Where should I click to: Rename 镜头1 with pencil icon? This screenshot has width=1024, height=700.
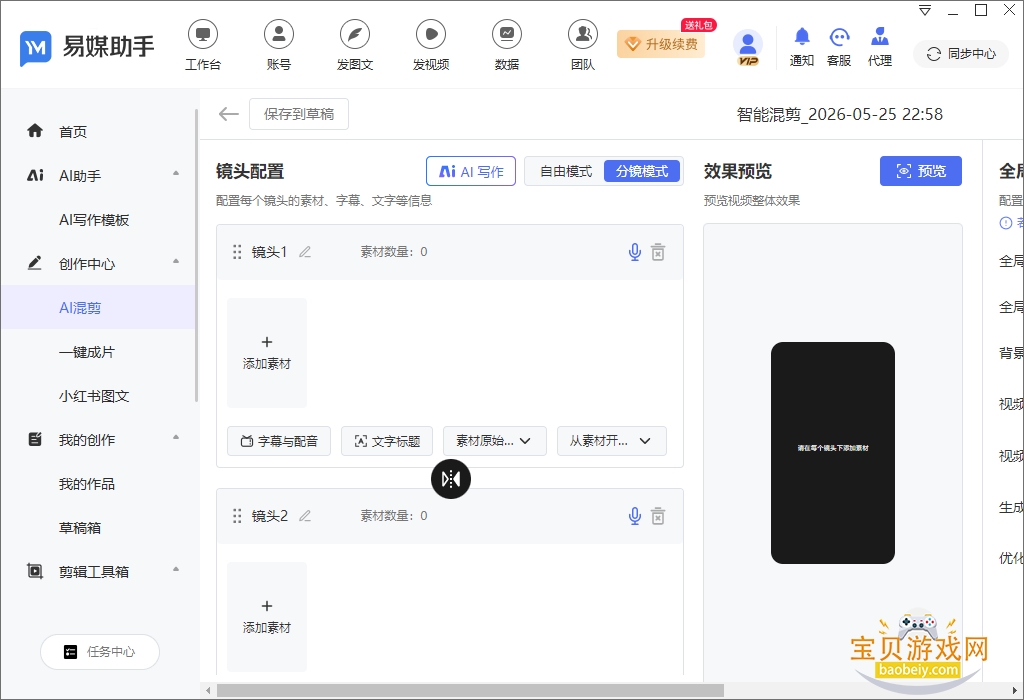pyautogui.click(x=305, y=252)
